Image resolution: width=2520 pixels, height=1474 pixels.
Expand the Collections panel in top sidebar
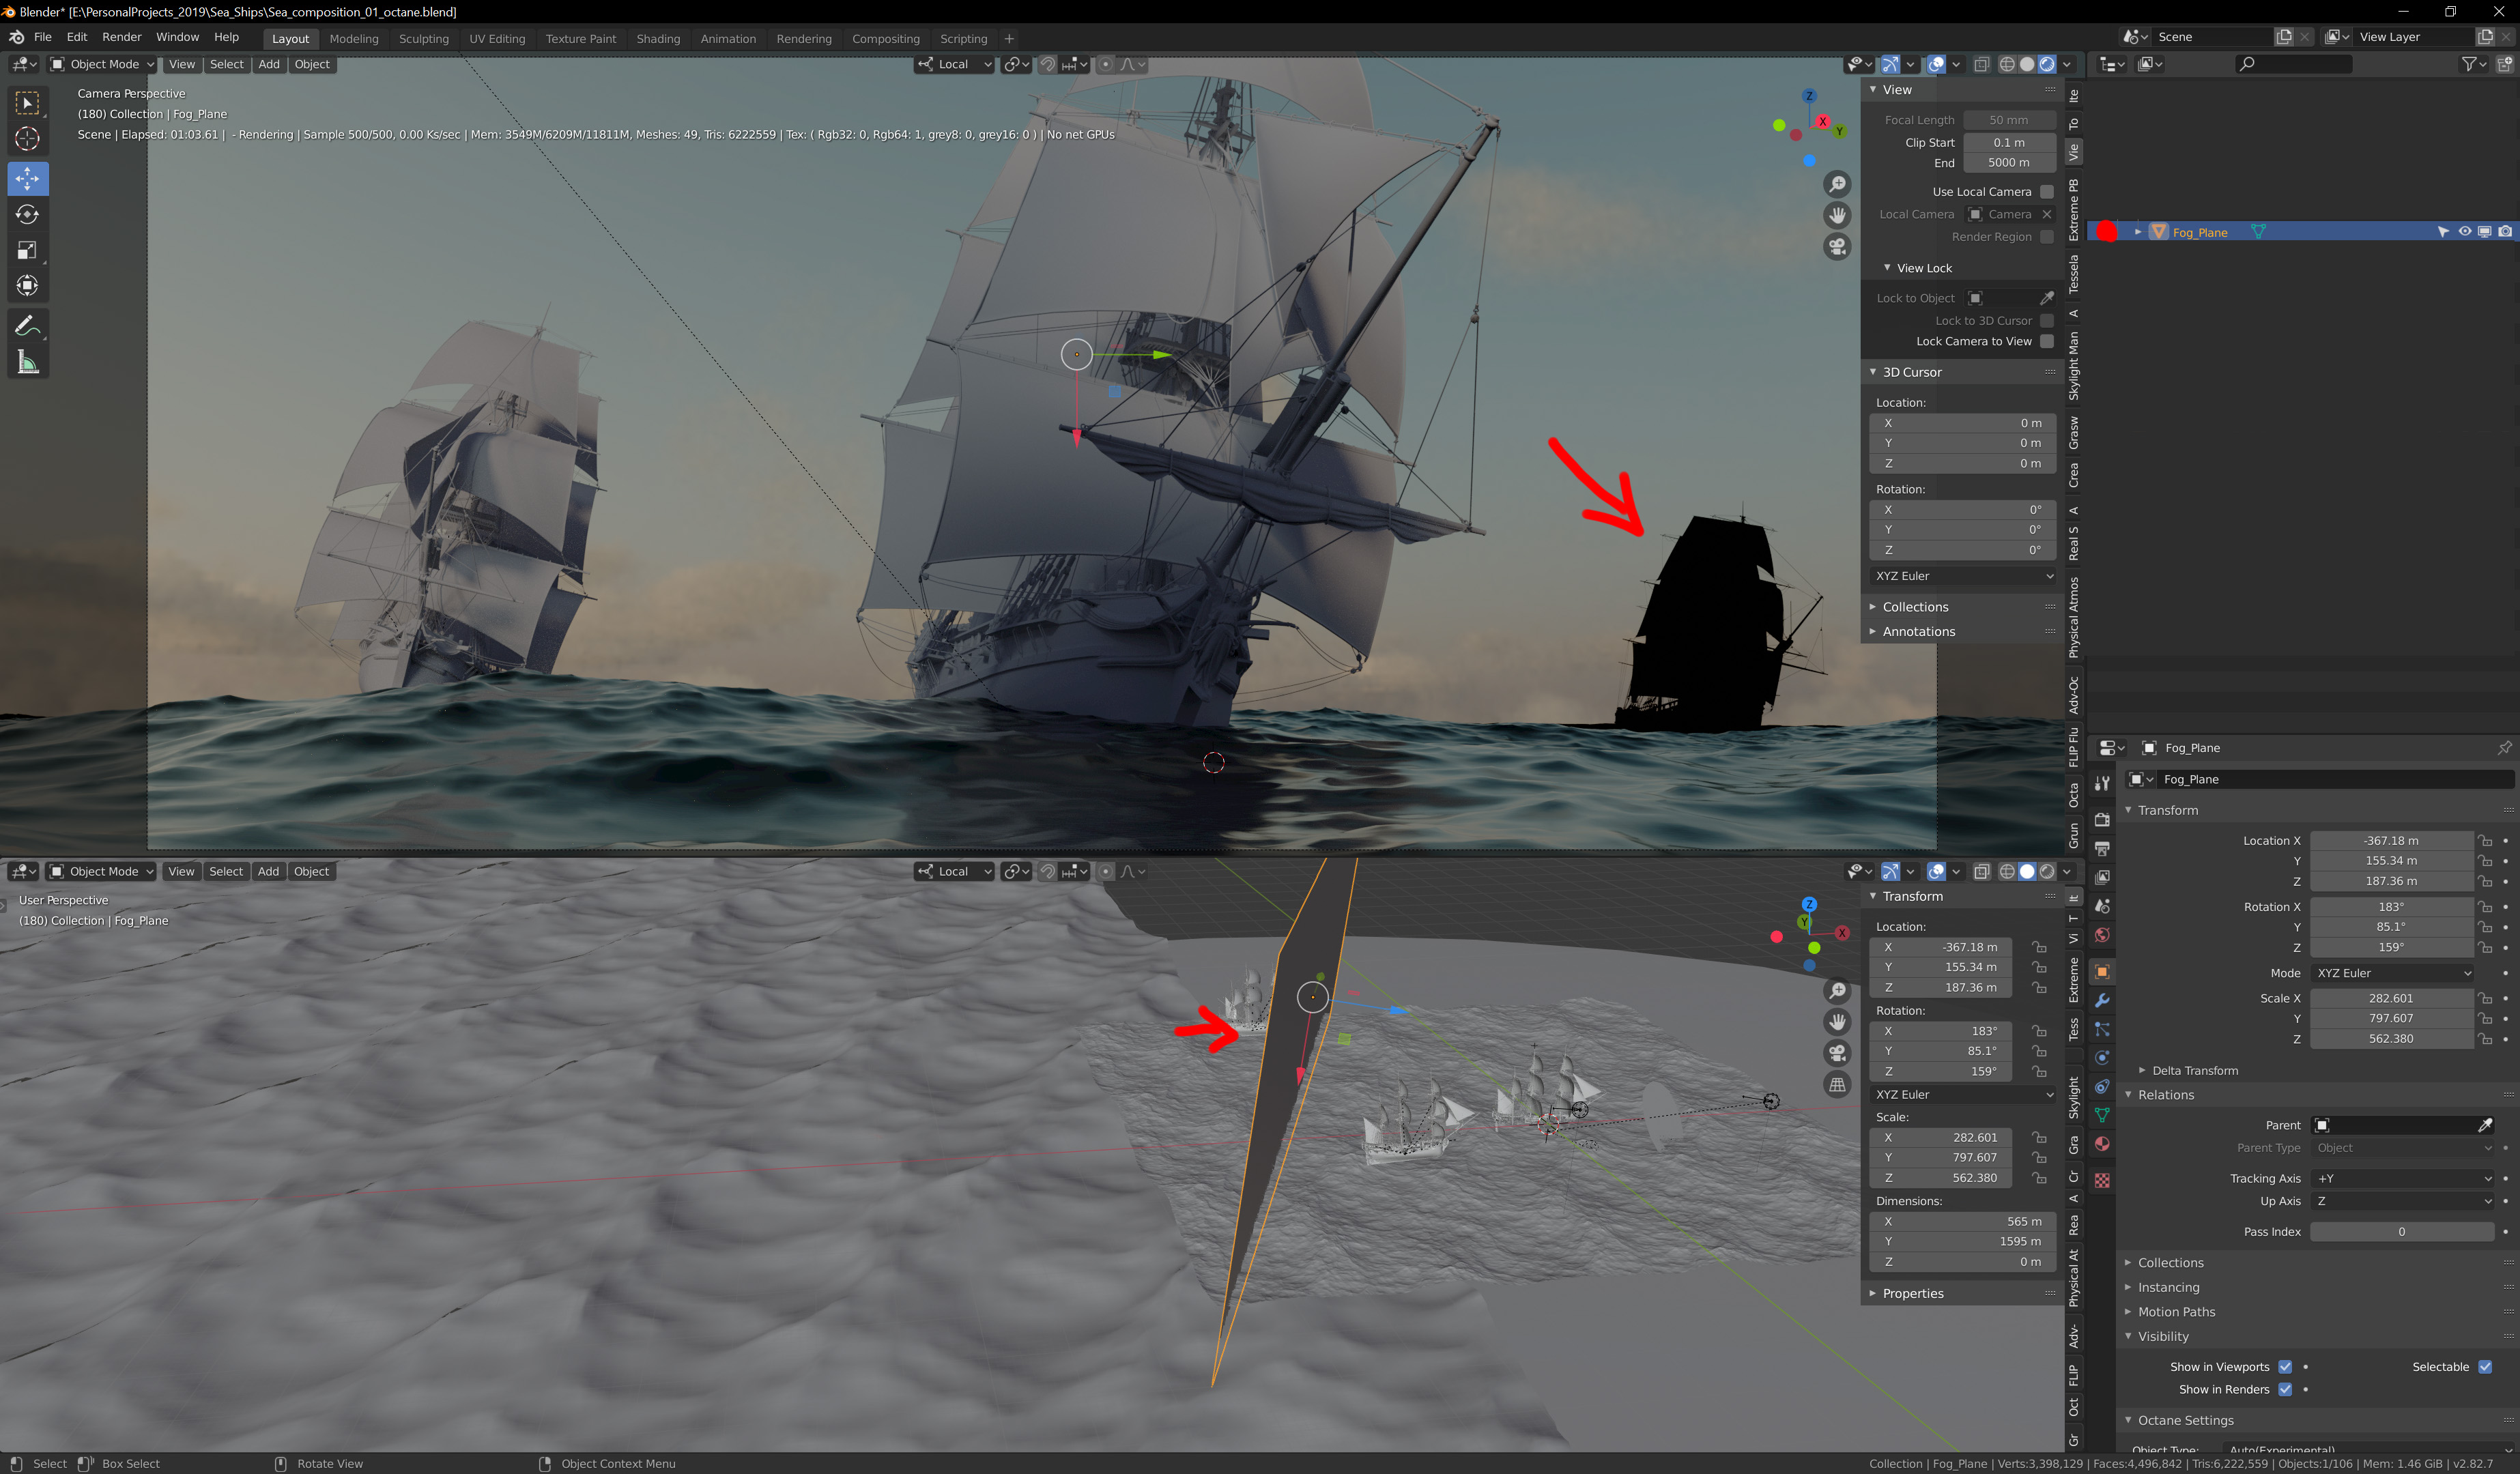1915,607
